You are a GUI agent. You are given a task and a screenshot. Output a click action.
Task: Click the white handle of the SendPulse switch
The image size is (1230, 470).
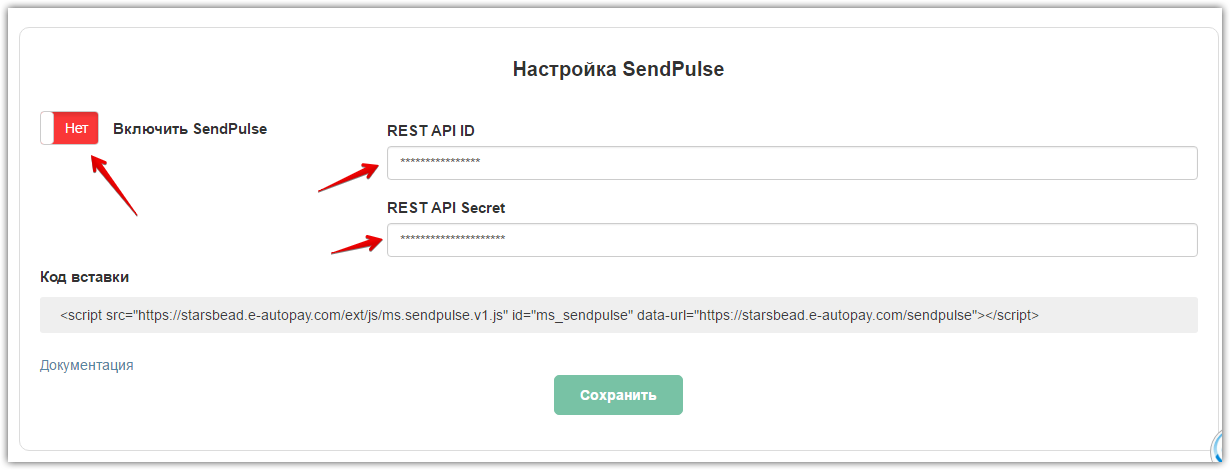pos(47,128)
